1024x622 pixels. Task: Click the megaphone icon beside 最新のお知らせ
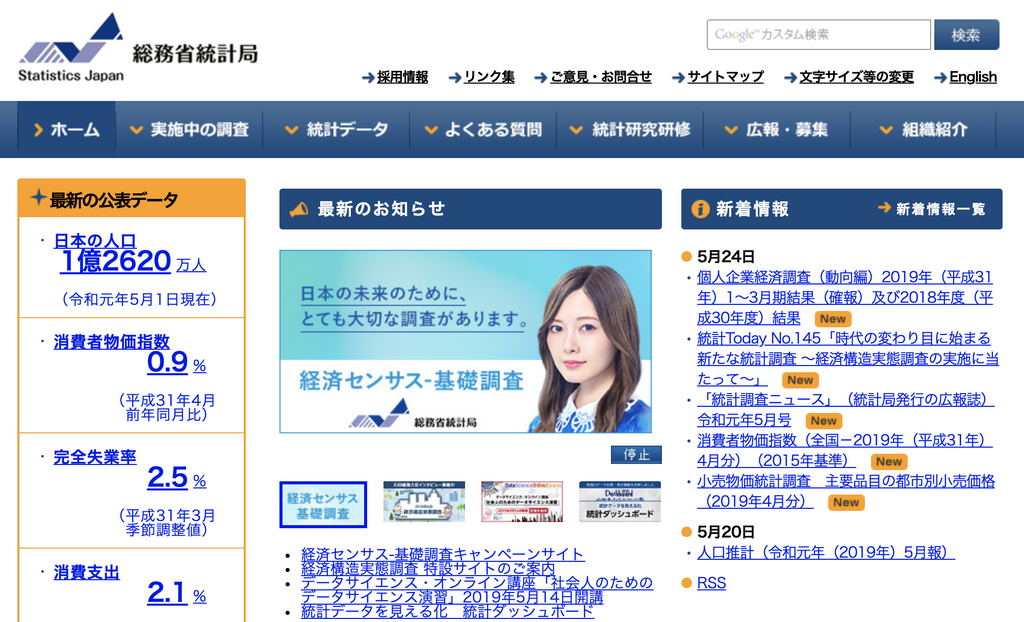click(x=298, y=209)
